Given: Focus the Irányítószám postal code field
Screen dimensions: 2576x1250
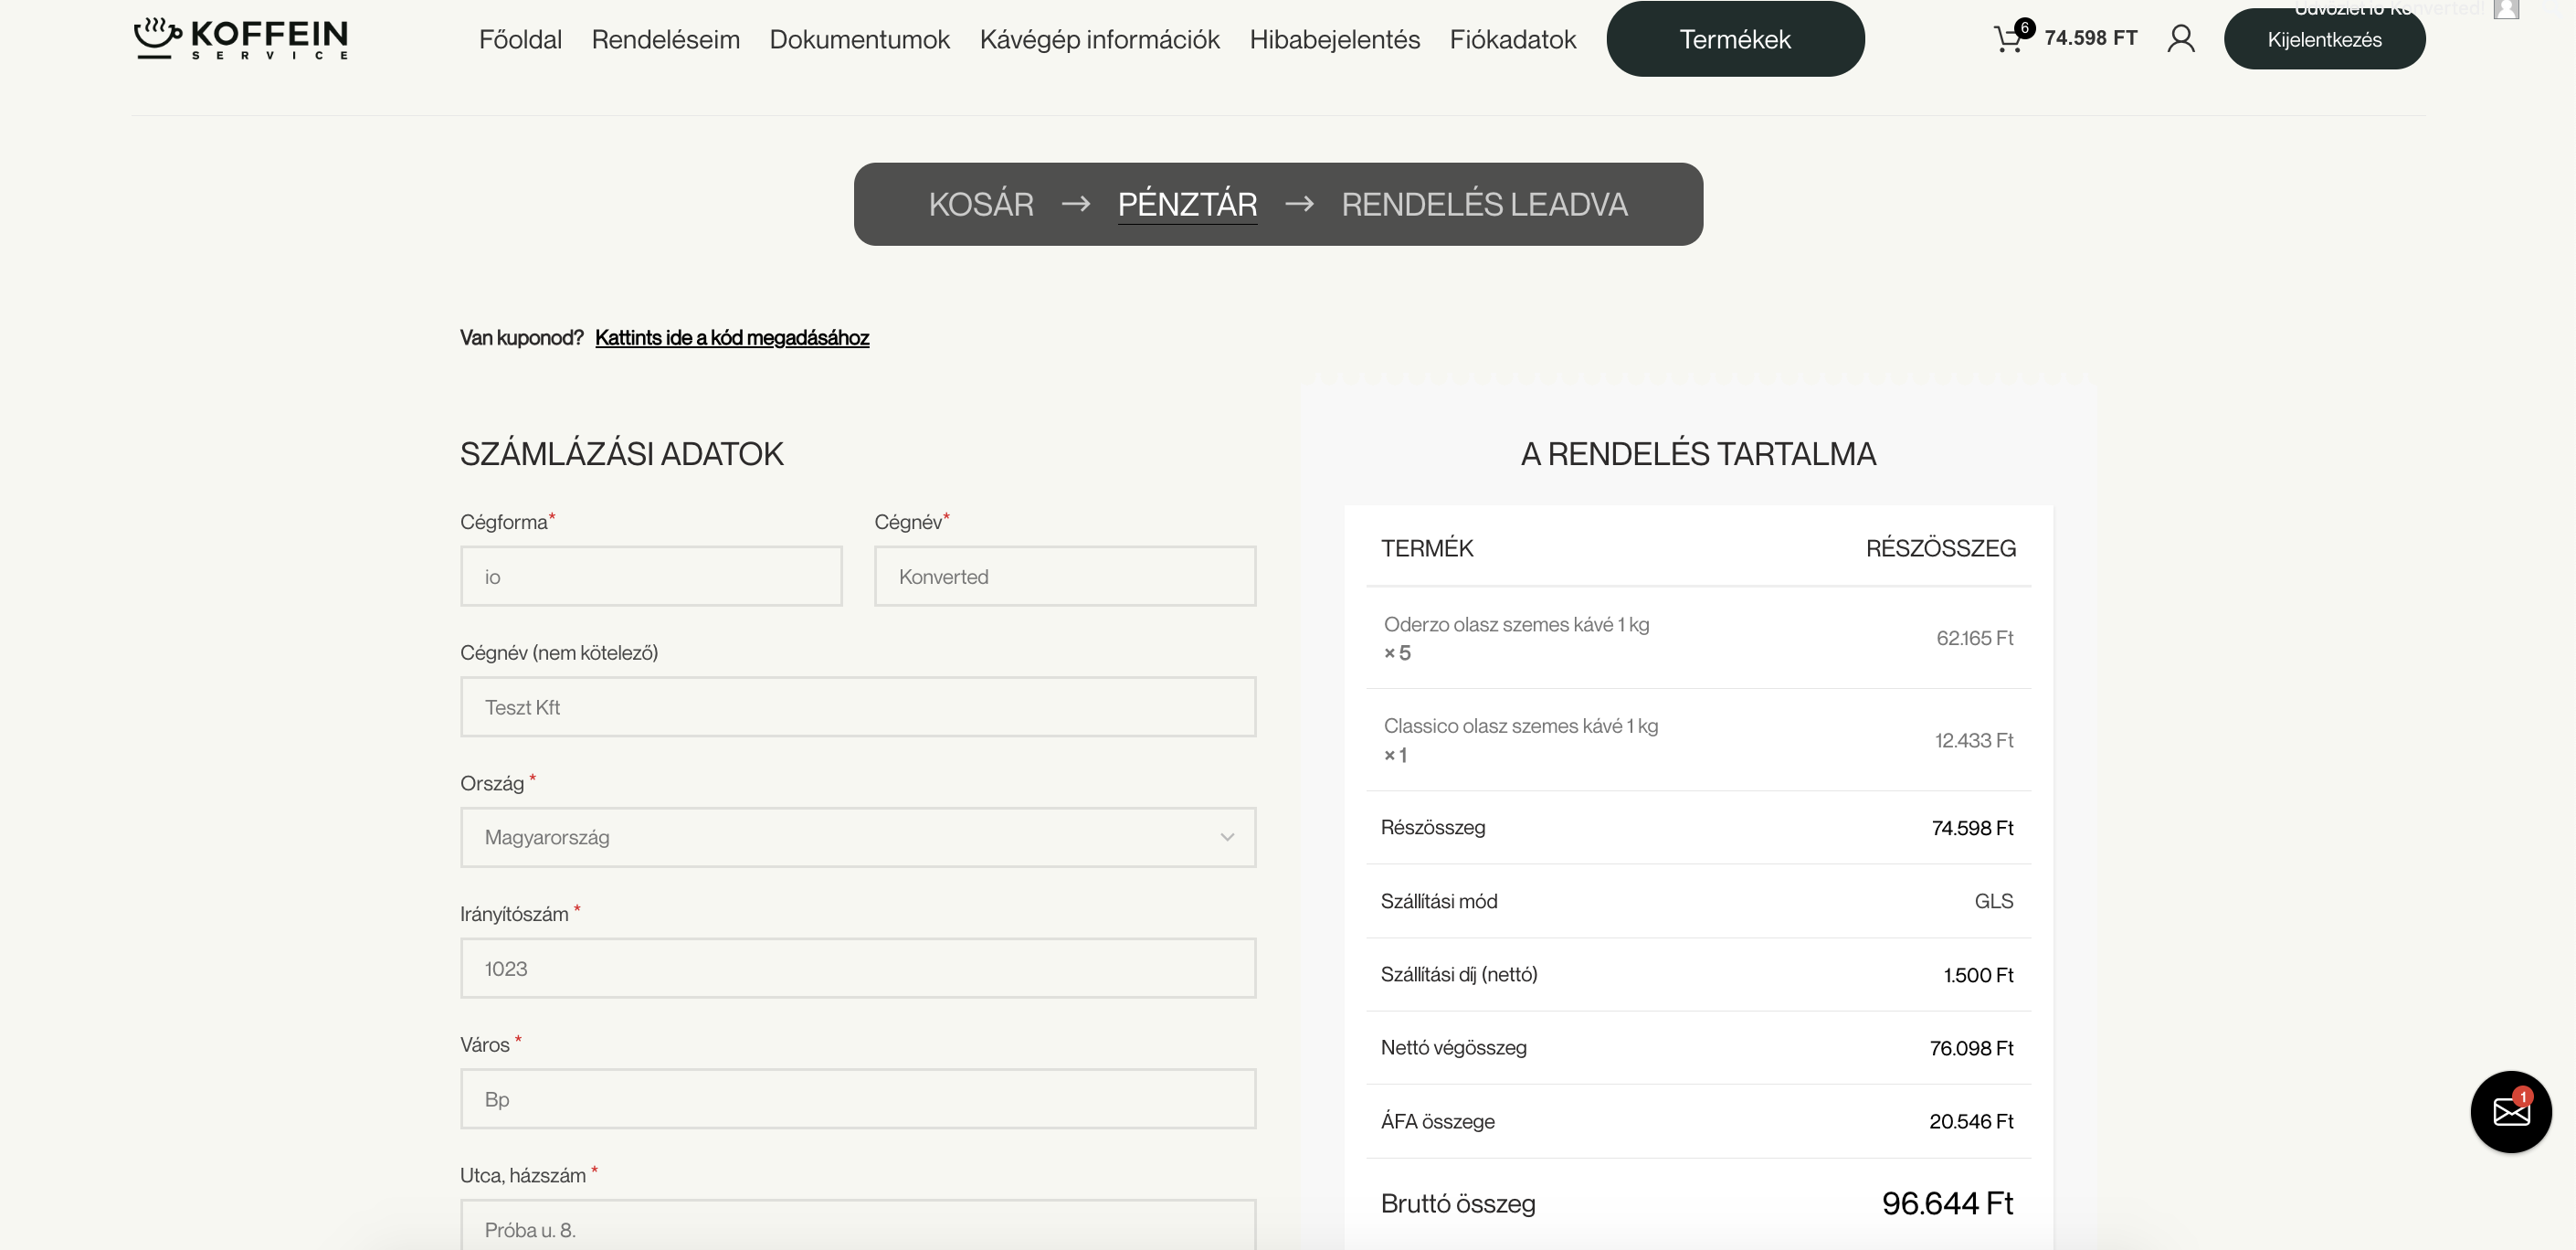Looking at the screenshot, I should click(857, 968).
